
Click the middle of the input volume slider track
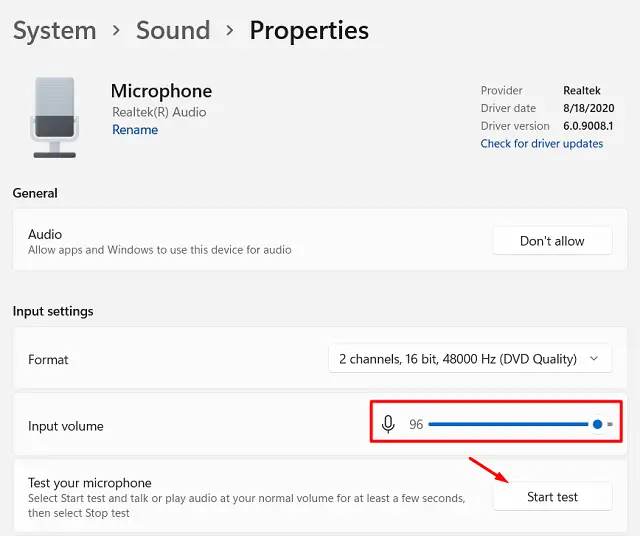click(508, 425)
